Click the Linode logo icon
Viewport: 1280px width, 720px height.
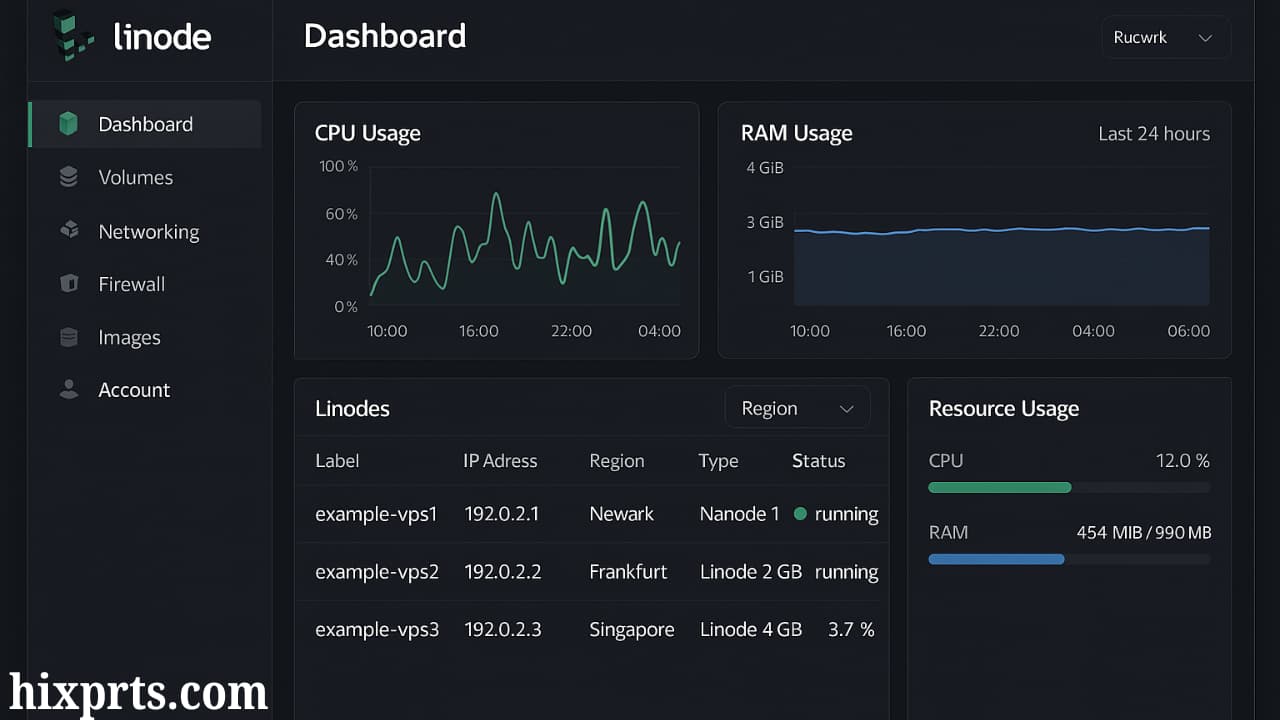pyautogui.click(x=73, y=37)
